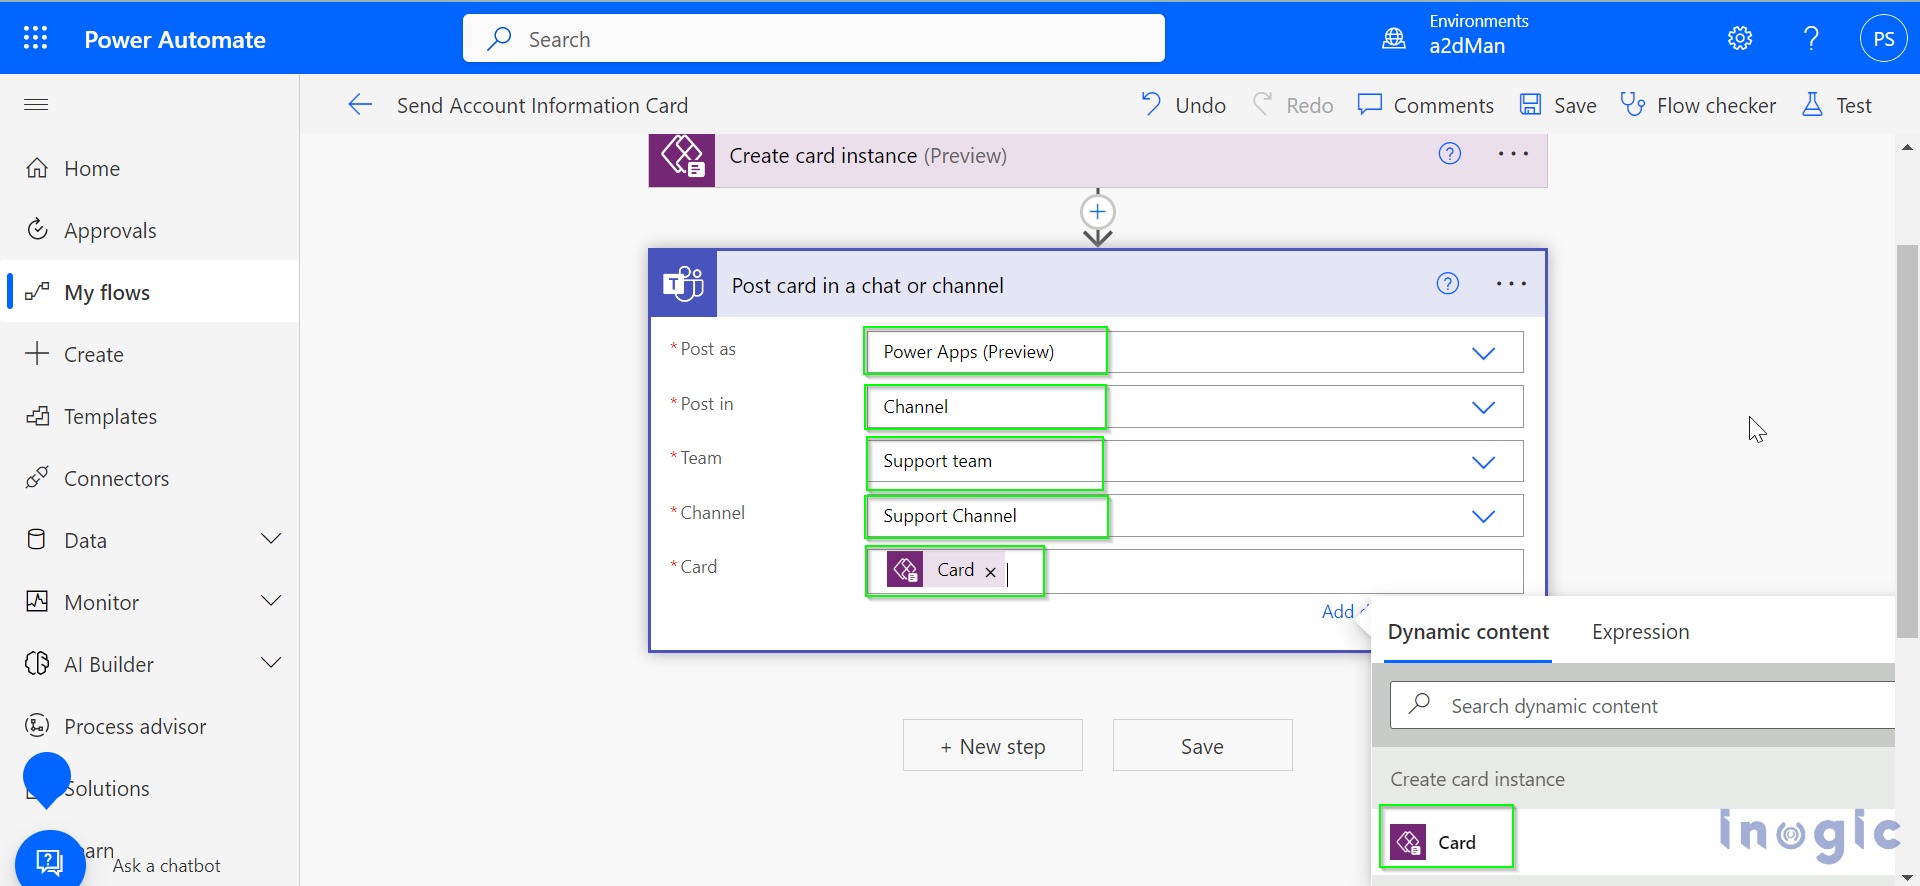Open Post card action more options menu
The height and width of the screenshot is (886, 1920).
[1511, 284]
